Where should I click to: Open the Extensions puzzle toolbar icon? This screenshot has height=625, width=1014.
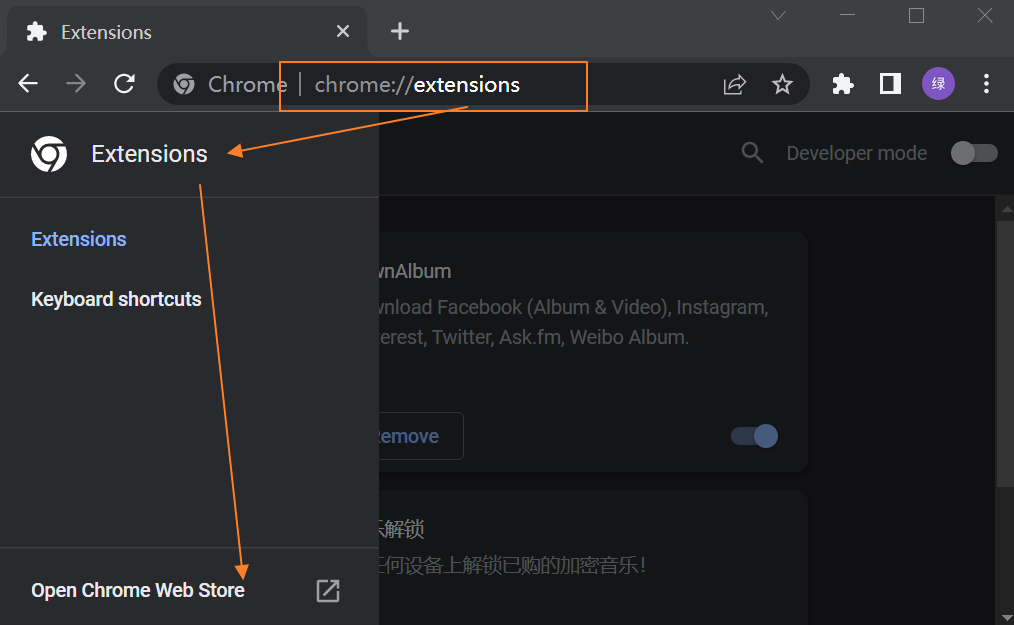pos(843,84)
